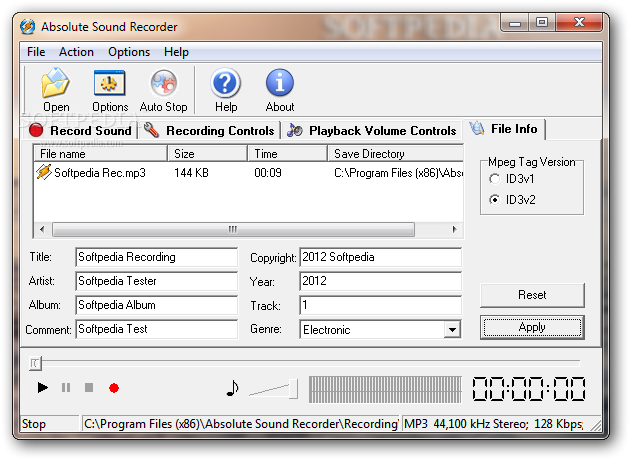Click the 00:00:00 digital time display

tap(529, 388)
